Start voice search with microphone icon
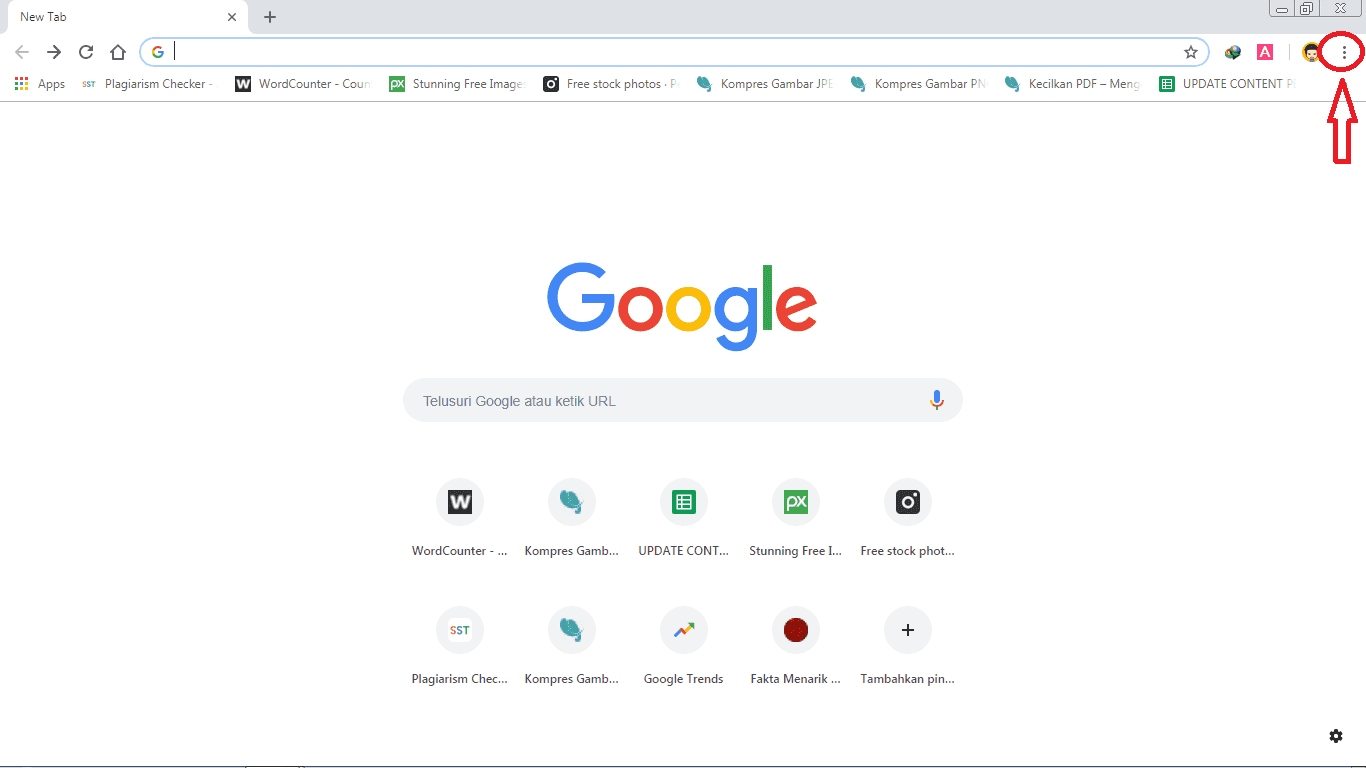Image resolution: width=1366 pixels, height=768 pixels. (937, 401)
